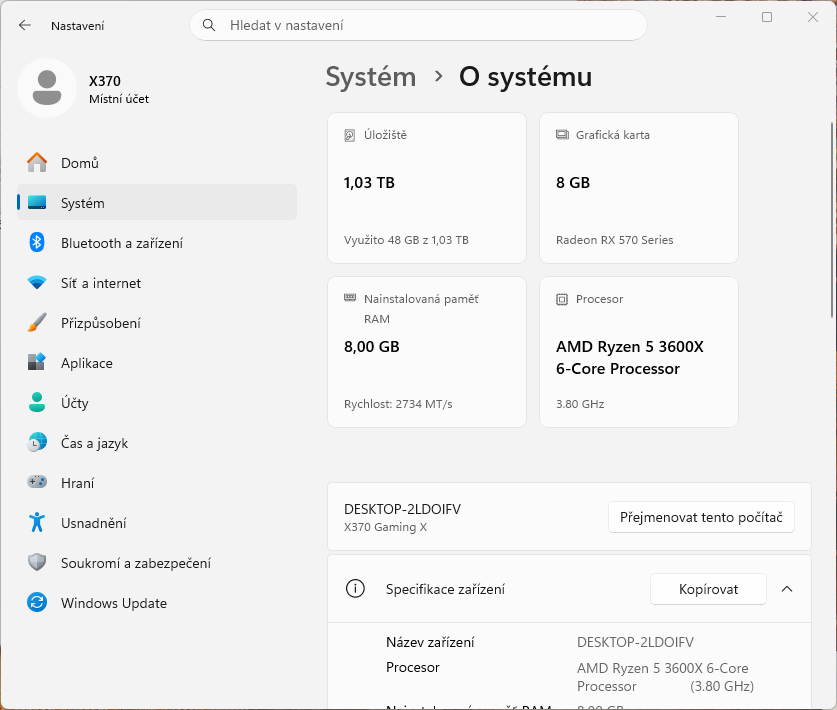This screenshot has width=837, height=710.
Task: Click the back arrow icon
Action: coord(25,26)
